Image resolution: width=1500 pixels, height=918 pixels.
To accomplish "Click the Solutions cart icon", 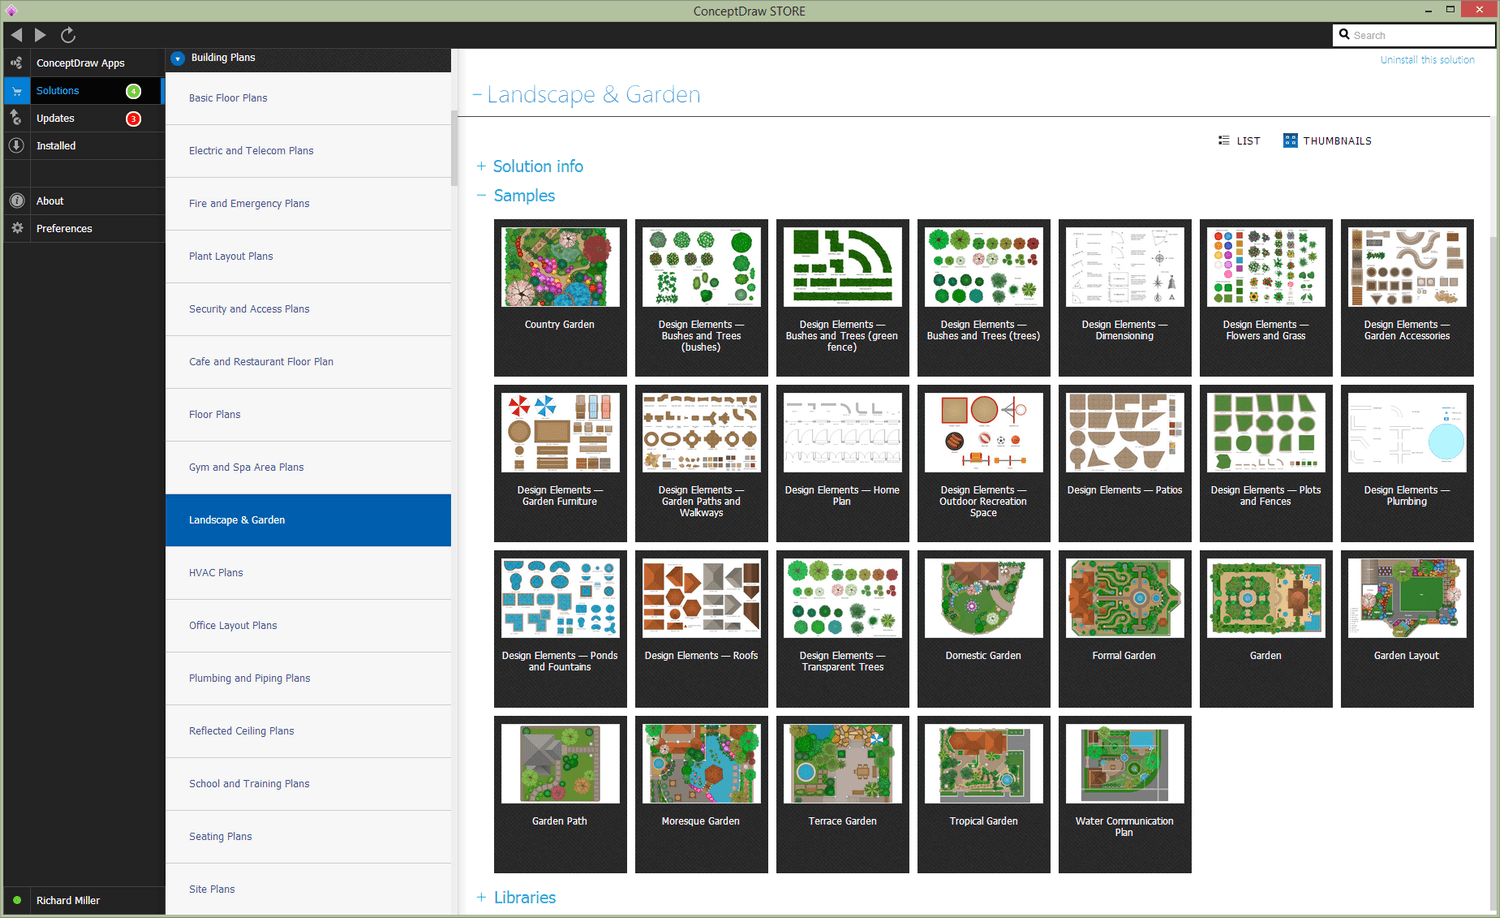I will (x=16, y=91).
